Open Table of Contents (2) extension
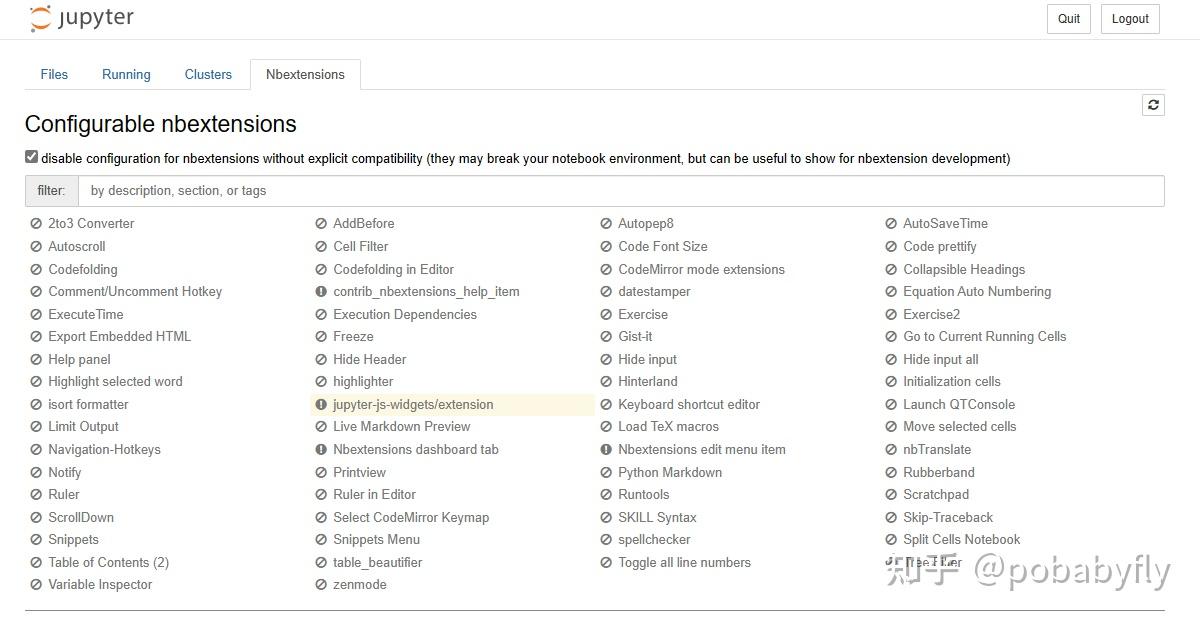The width and height of the screenshot is (1200, 623). (108, 562)
